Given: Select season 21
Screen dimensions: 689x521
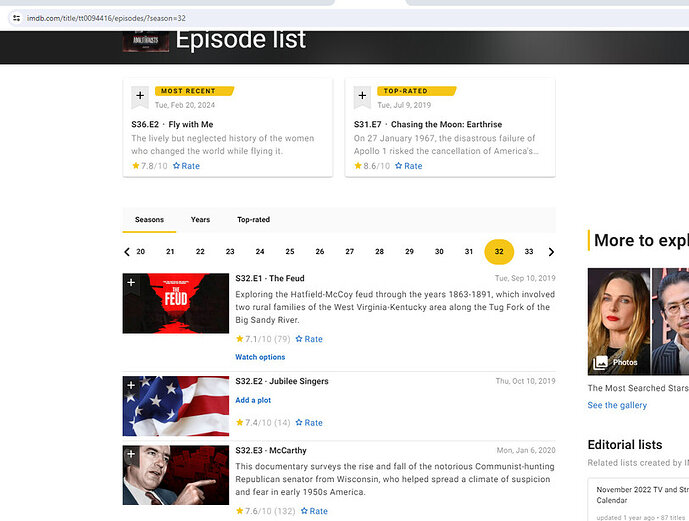Looking at the screenshot, I should 170,252.
